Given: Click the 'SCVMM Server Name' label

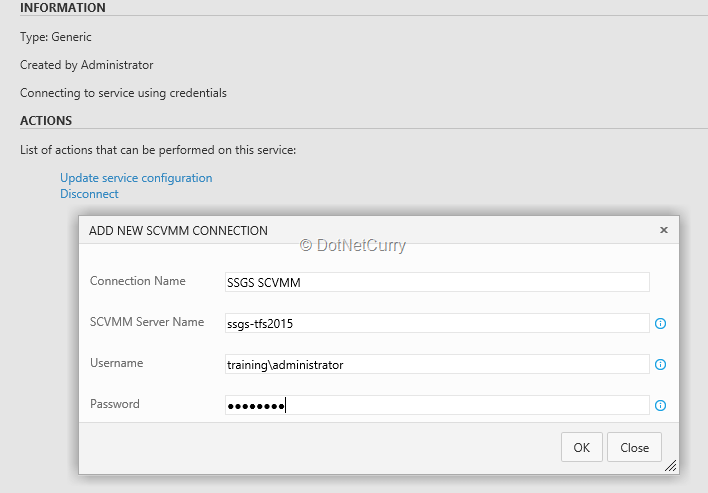Looking at the screenshot, I should pos(147,322).
